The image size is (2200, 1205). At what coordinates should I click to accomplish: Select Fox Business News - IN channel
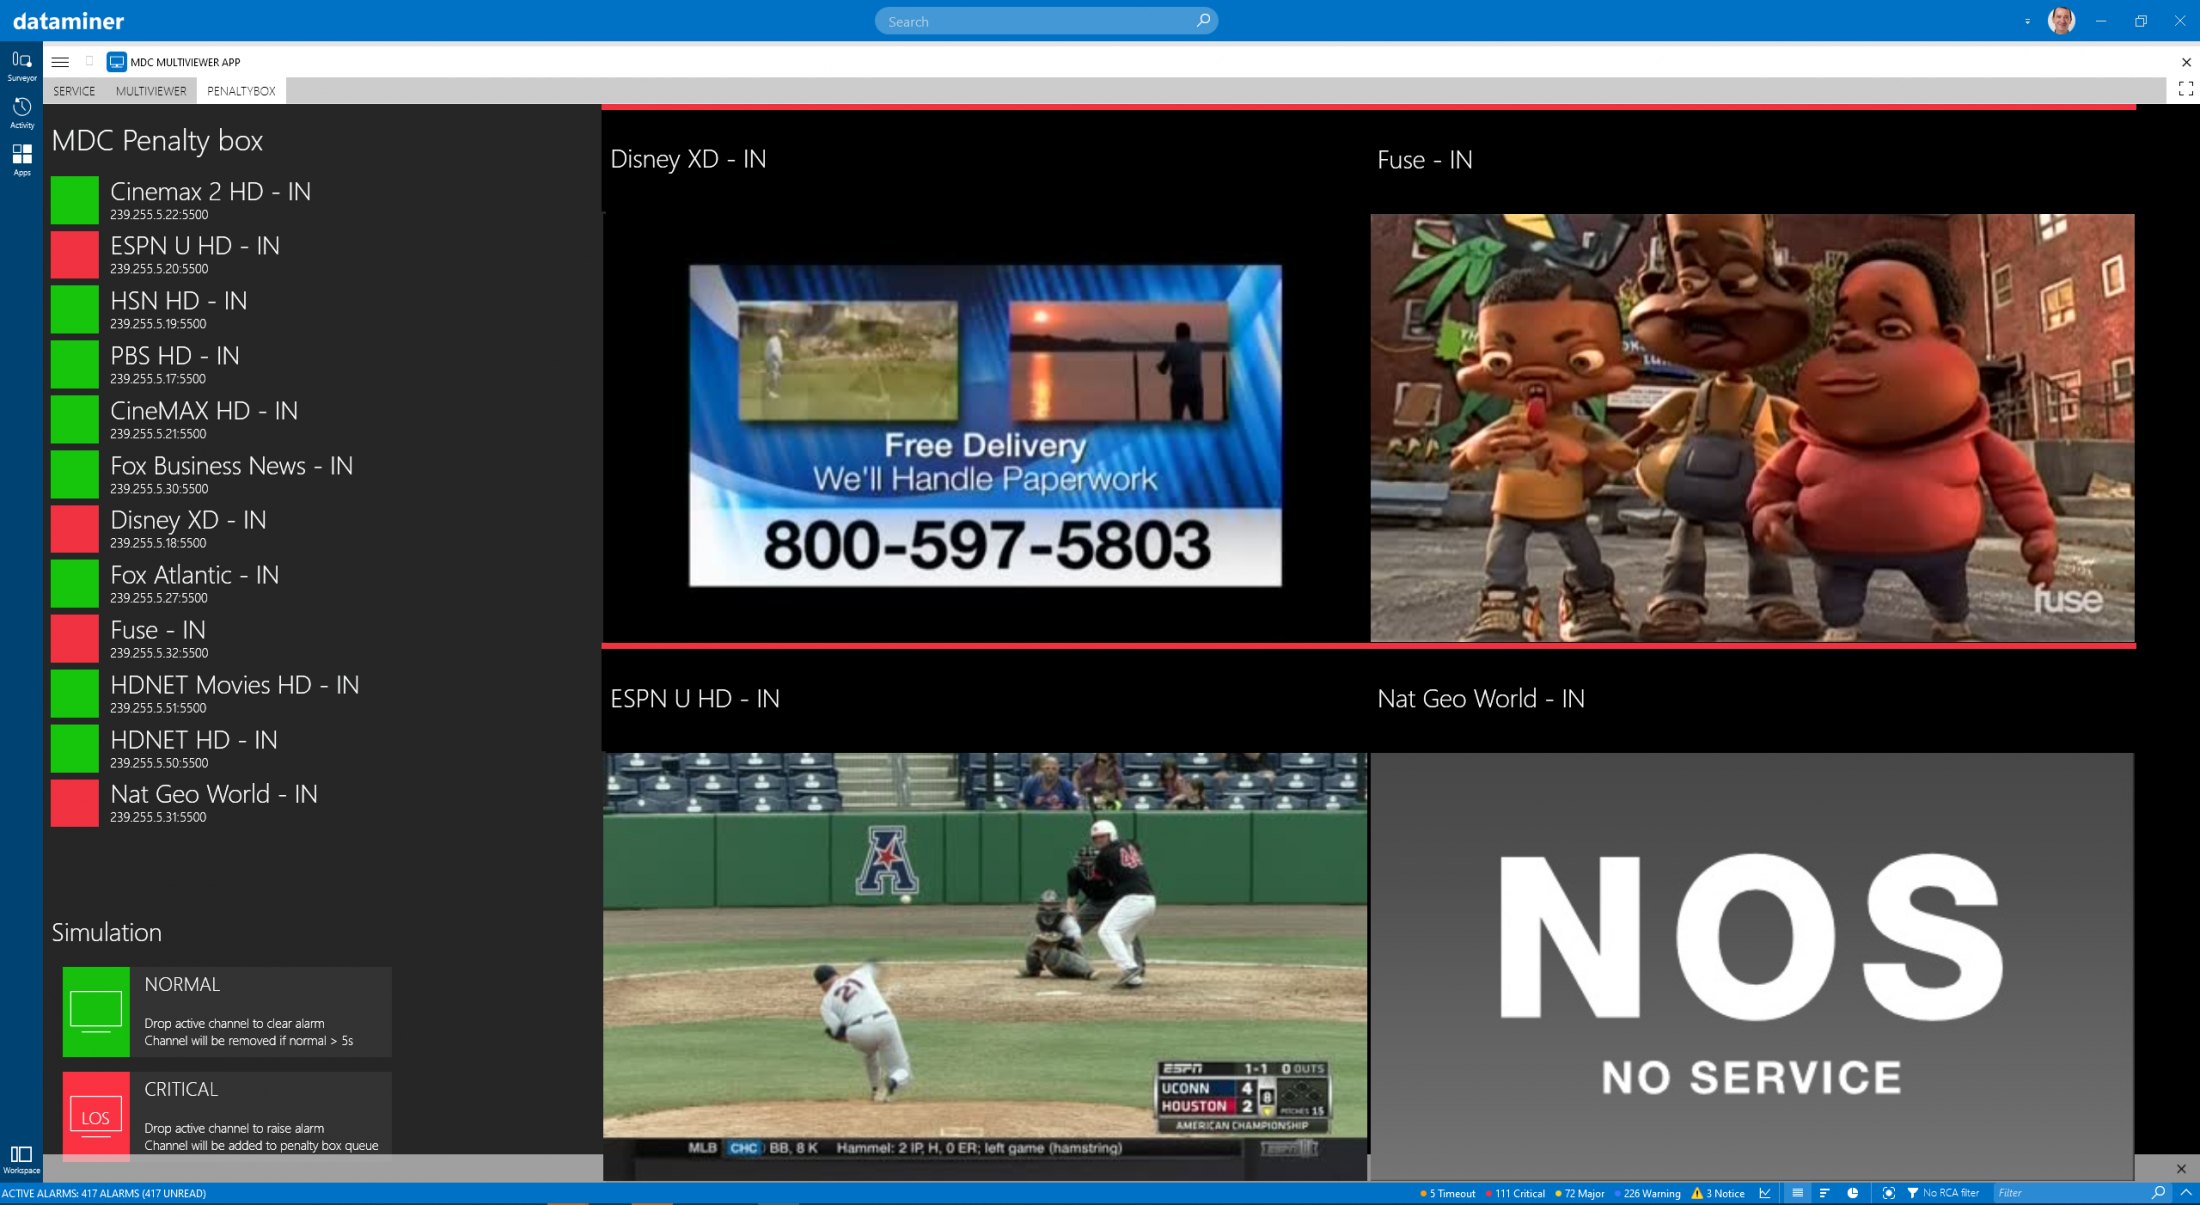(231, 474)
